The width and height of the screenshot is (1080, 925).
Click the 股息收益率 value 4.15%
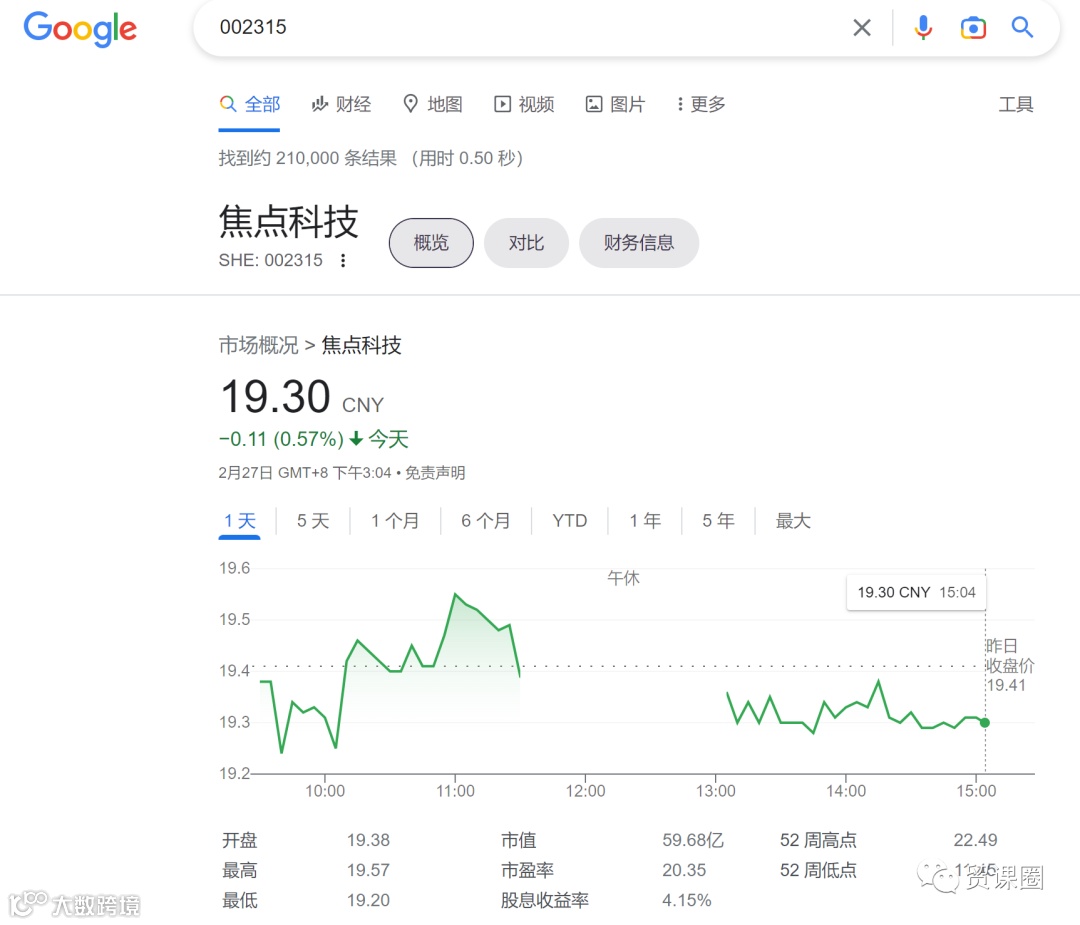pos(687,900)
